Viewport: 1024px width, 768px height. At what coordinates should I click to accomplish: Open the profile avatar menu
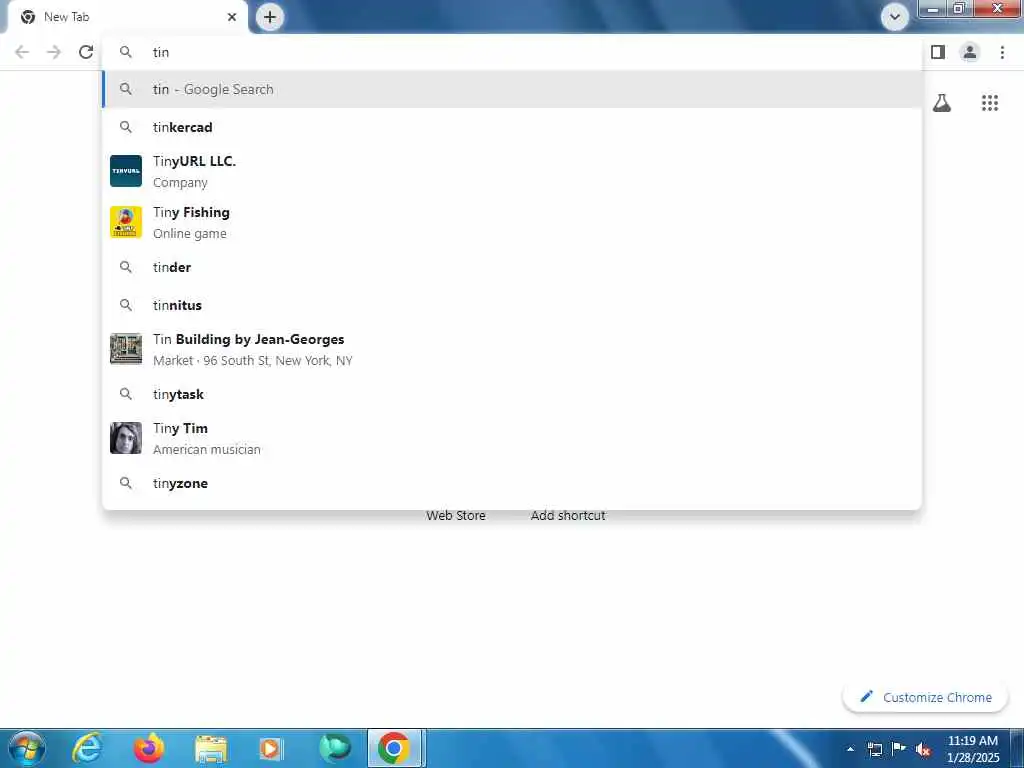tap(970, 52)
